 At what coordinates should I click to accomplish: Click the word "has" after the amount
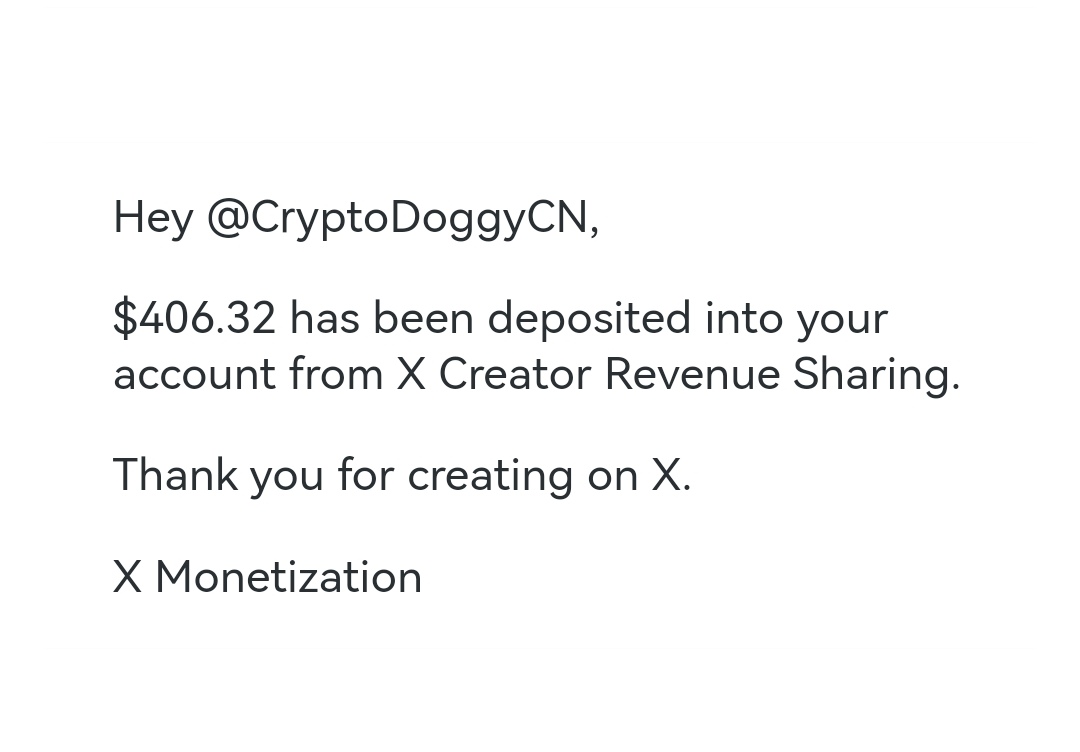point(324,319)
